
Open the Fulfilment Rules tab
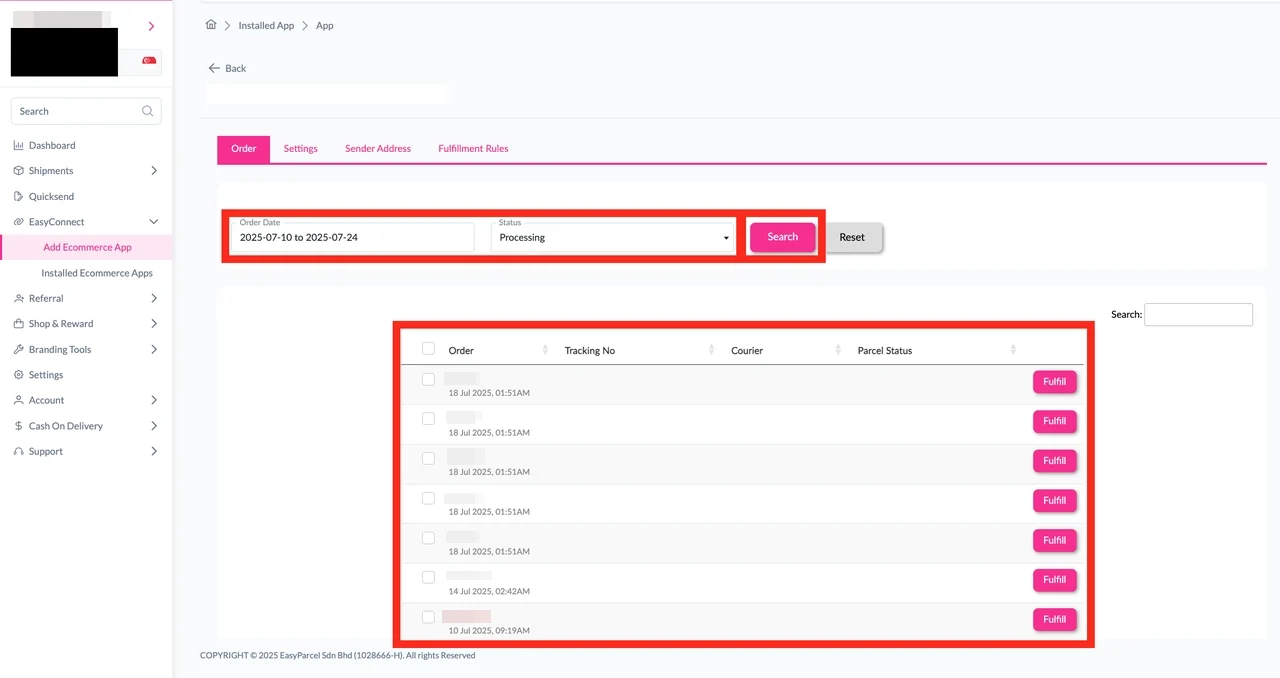[x=473, y=148]
